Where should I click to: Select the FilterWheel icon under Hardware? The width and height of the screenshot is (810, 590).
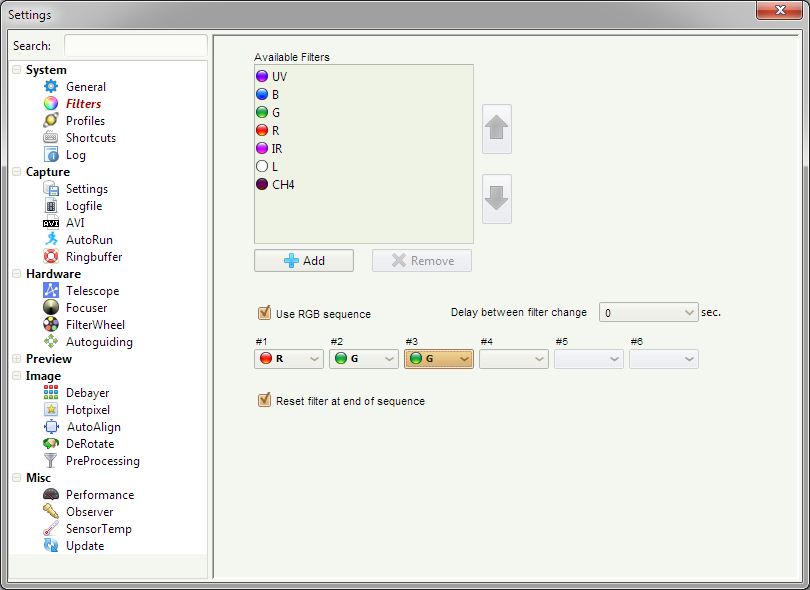(x=51, y=325)
